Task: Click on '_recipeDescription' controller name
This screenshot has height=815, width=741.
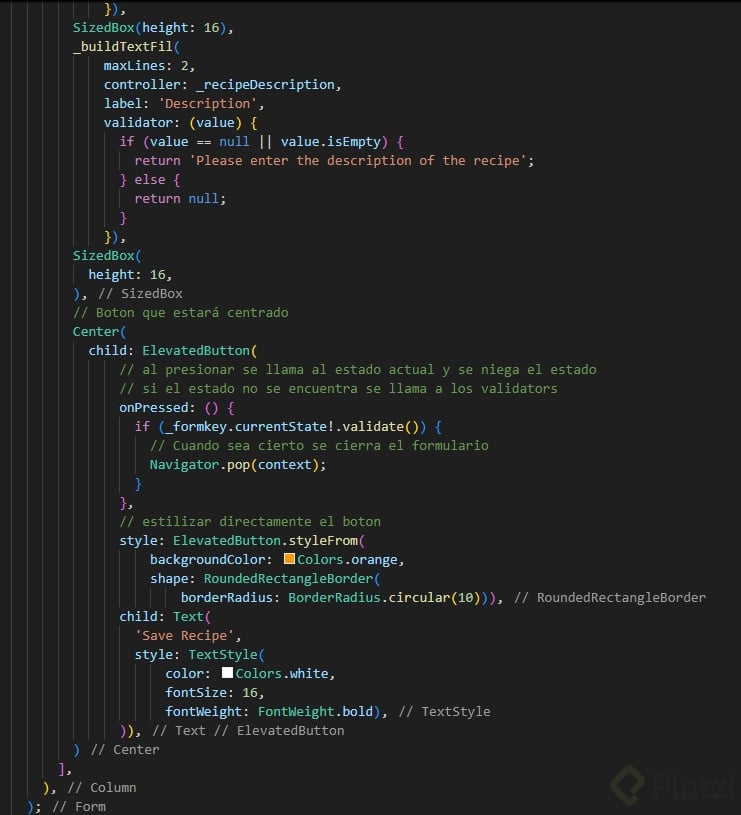Action: 265,85
